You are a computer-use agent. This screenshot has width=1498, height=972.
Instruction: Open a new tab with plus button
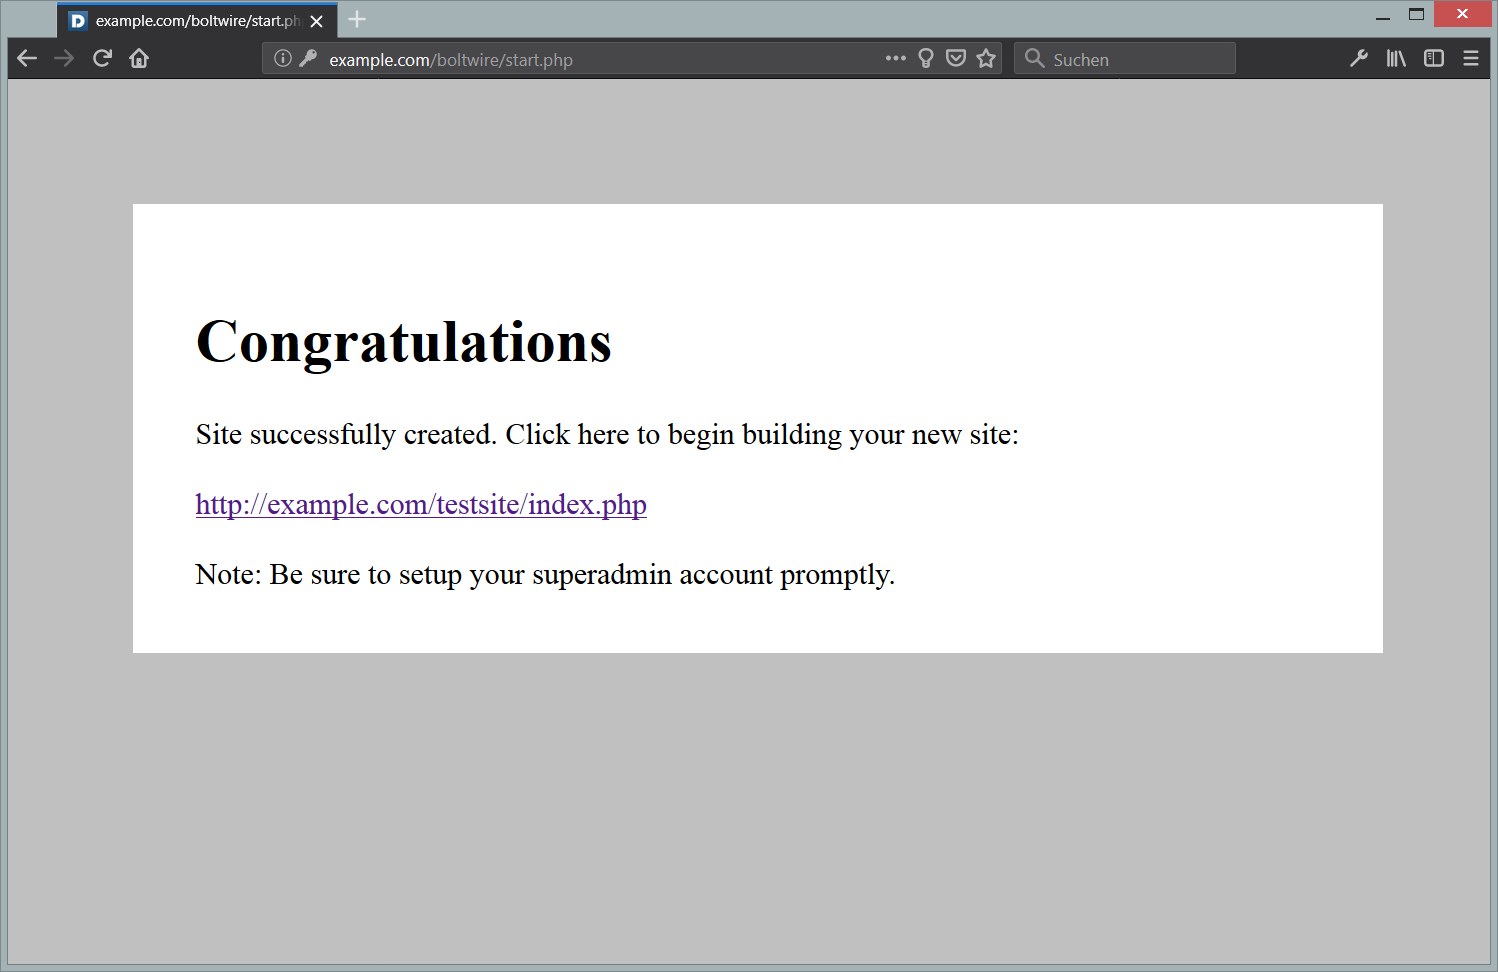tap(357, 19)
